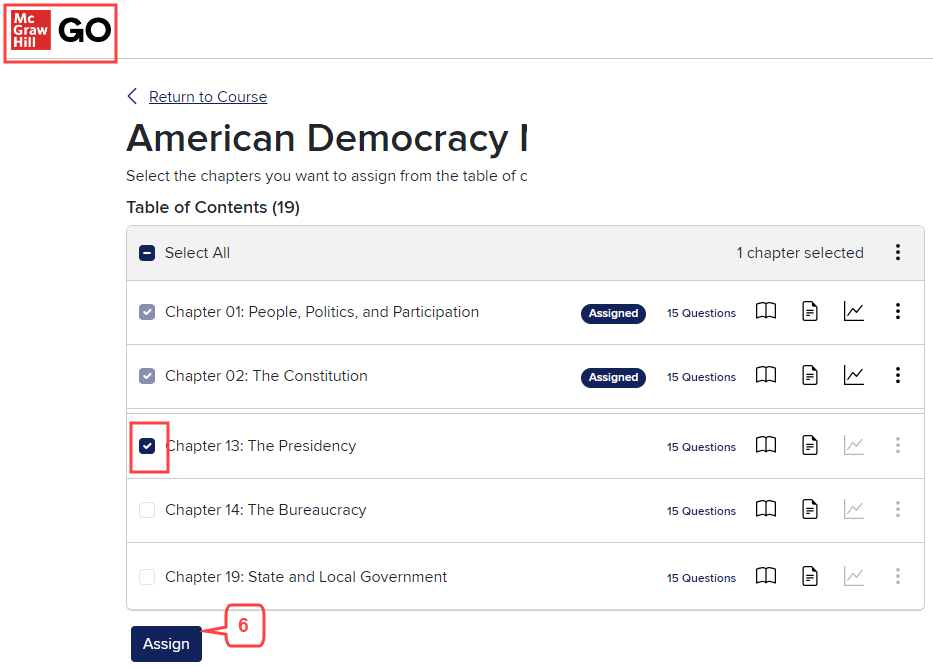Open three-dot menu for Chapter 02
The image size is (933, 668).
(x=897, y=375)
